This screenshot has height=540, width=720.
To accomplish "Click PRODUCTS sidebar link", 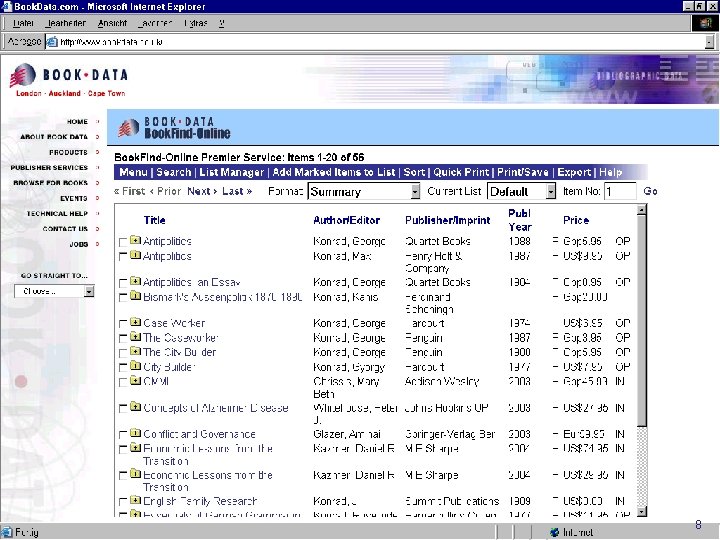I will [68, 152].
